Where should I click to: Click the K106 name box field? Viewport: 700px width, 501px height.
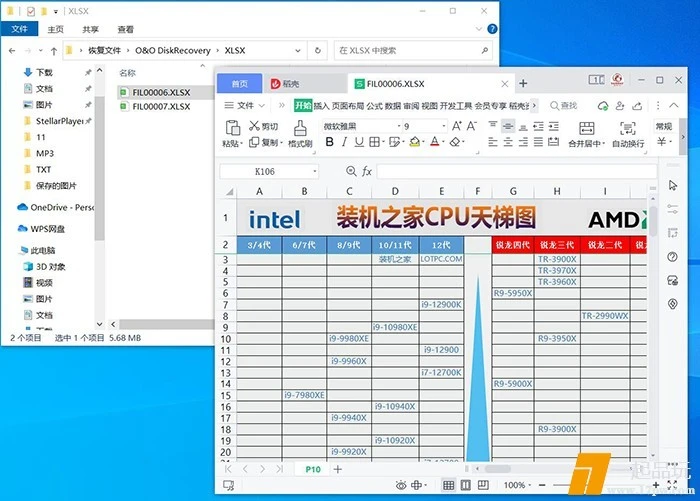pos(266,171)
